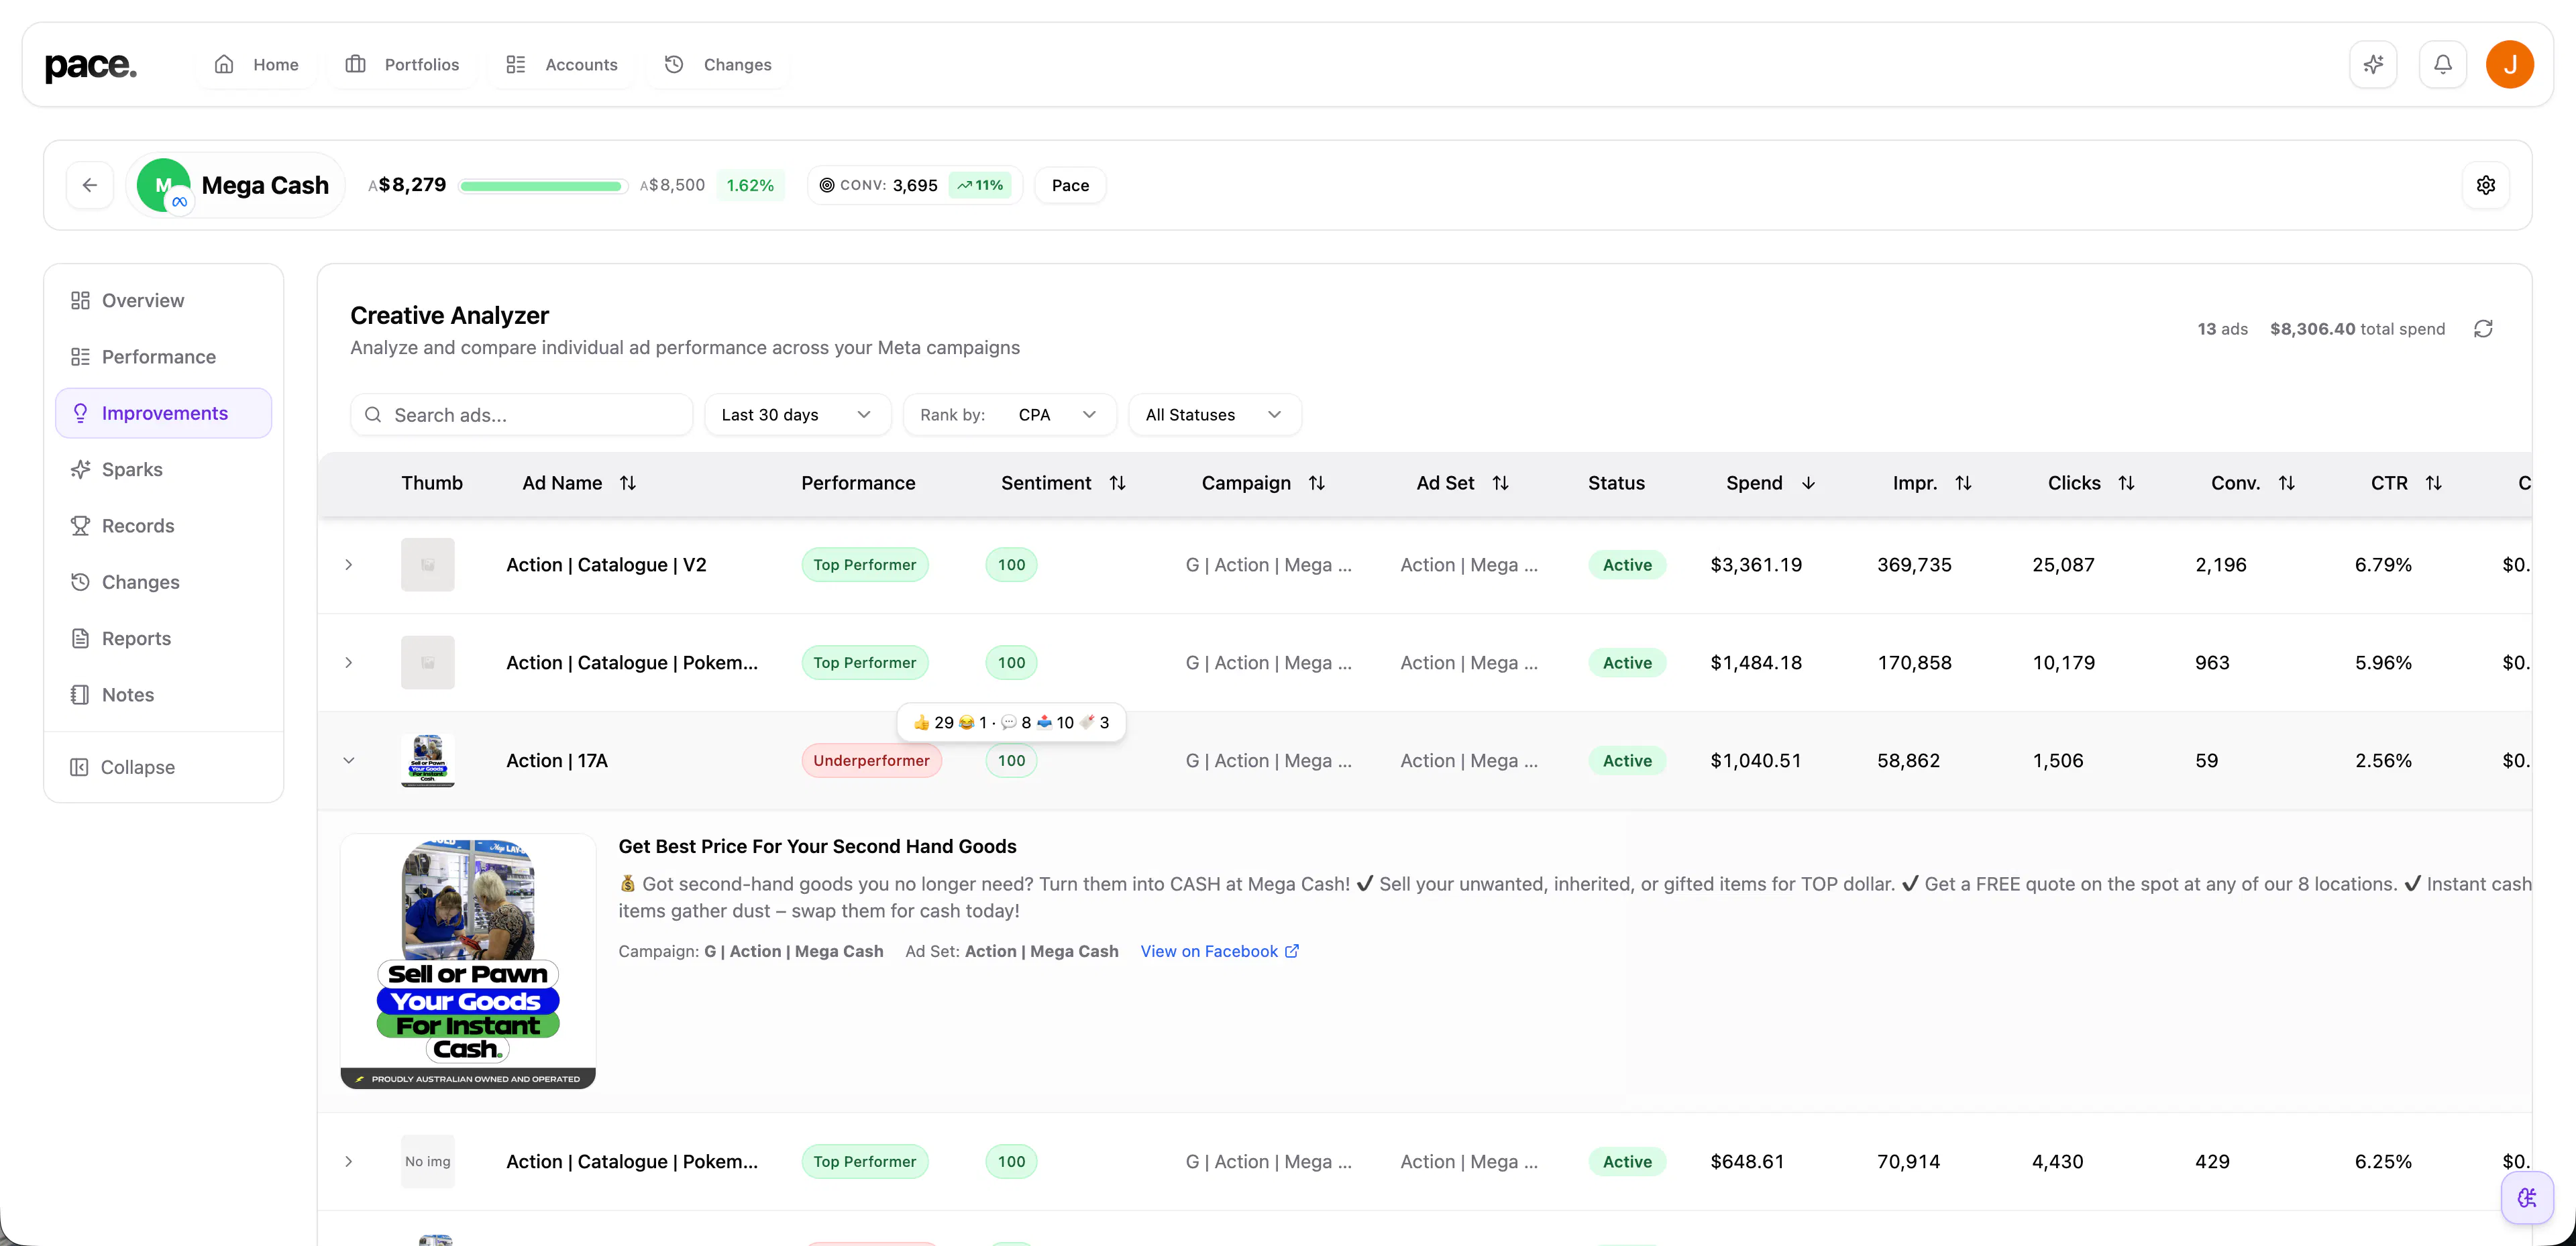Collapse the Action | 17A row
2576x1246 pixels.
pos(349,761)
